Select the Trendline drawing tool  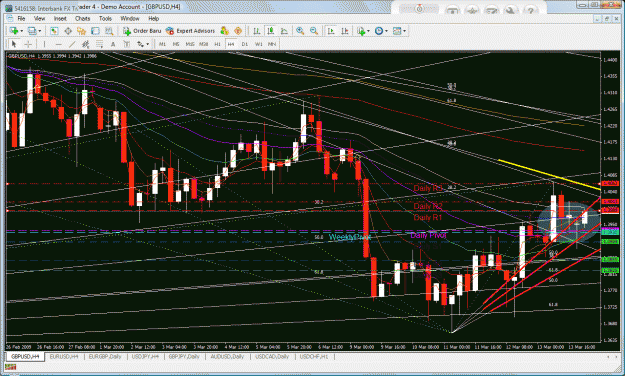[x=72, y=44]
